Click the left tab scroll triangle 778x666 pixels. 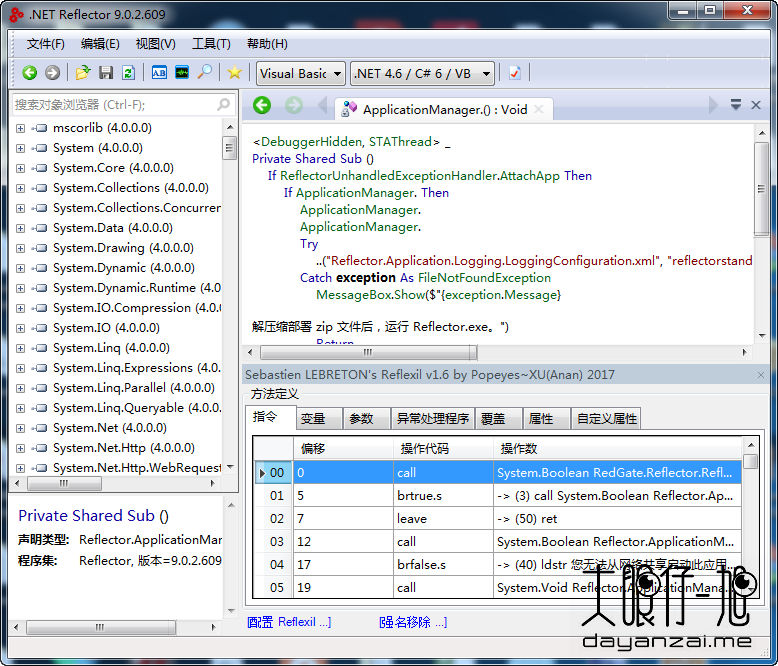(323, 105)
